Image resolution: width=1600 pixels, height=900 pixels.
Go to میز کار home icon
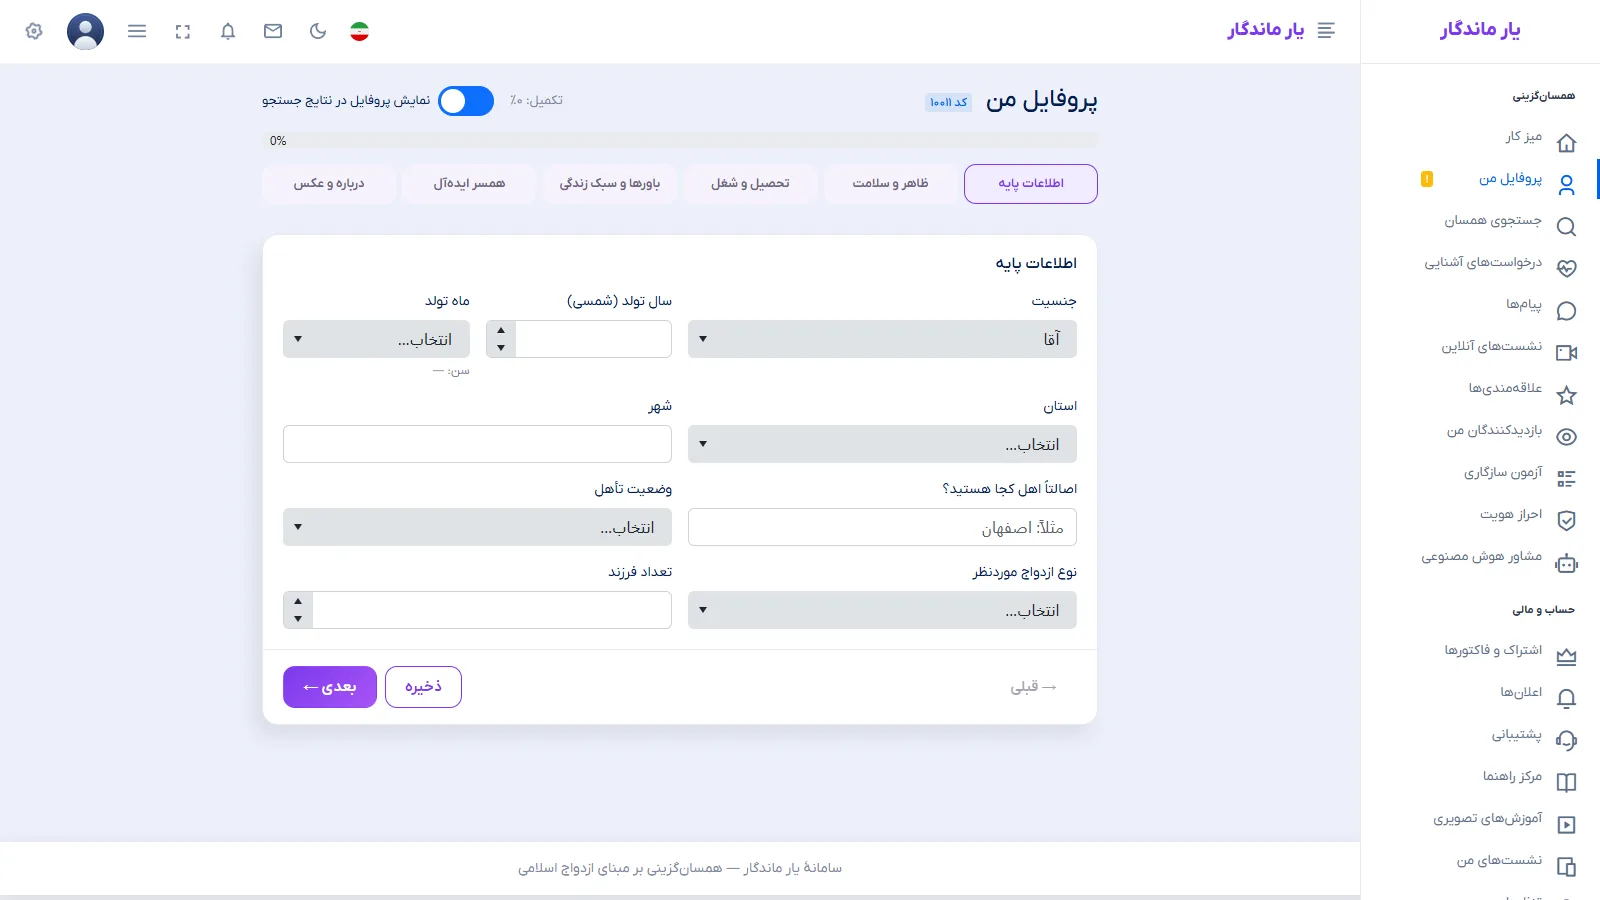click(1567, 143)
